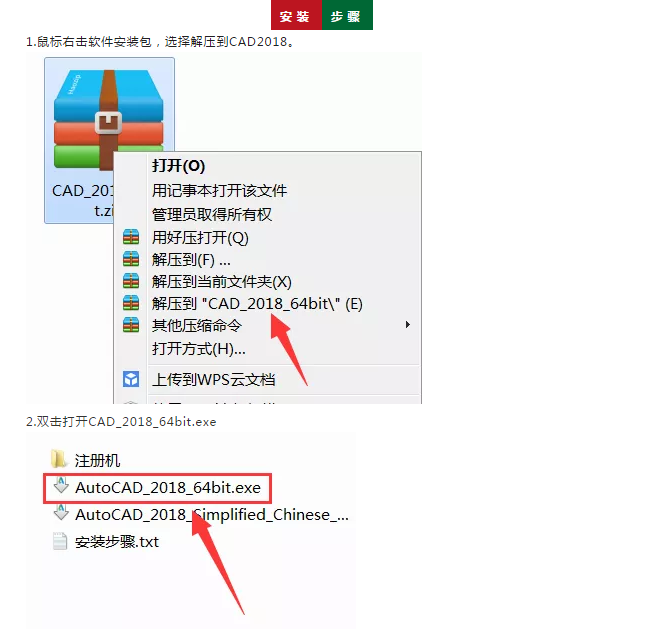
Task: Expand the 其他压缩命令 submenu arrow
Action: pyautogui.click(x=408, y=325)
